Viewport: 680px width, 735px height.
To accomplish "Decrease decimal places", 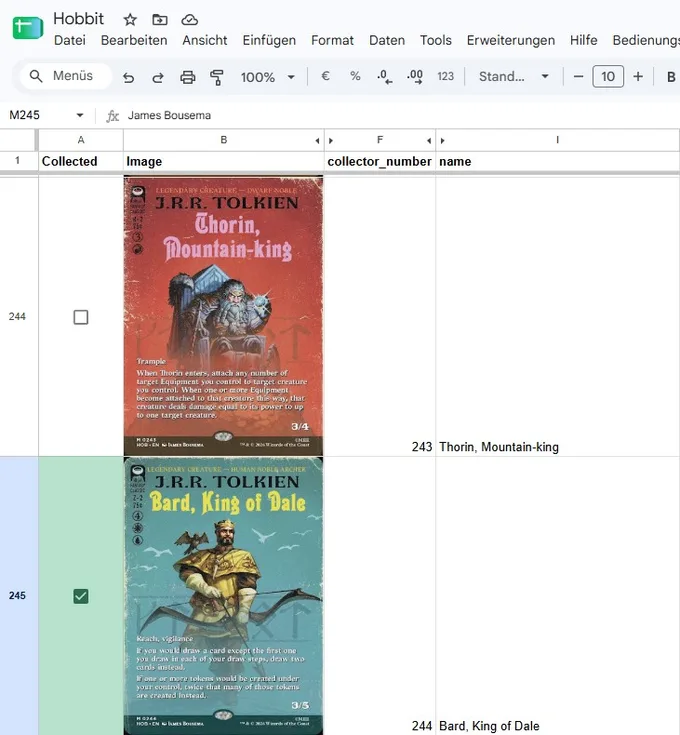I will coord(385,76).
